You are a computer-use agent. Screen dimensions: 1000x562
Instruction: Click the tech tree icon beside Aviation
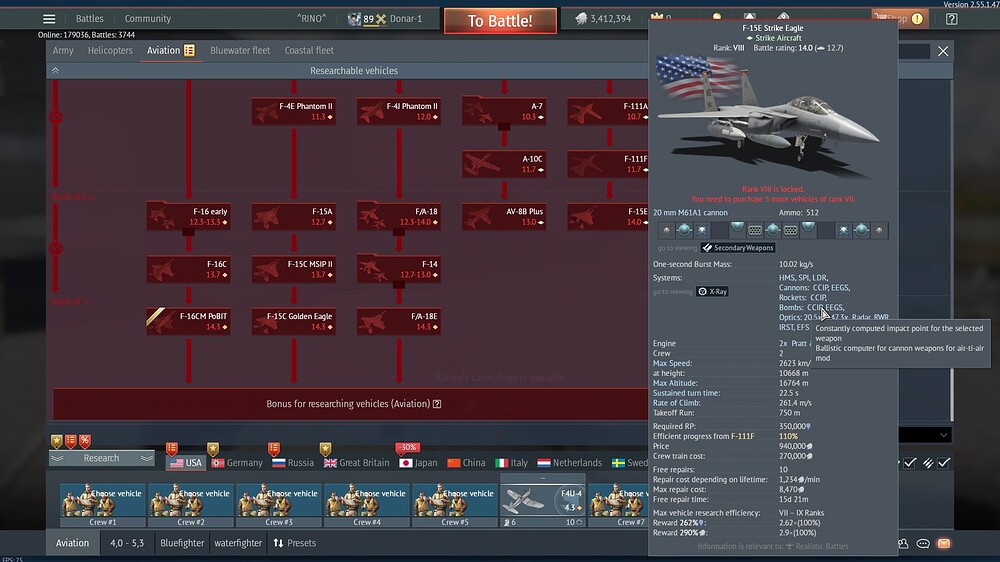click(189, 51)
